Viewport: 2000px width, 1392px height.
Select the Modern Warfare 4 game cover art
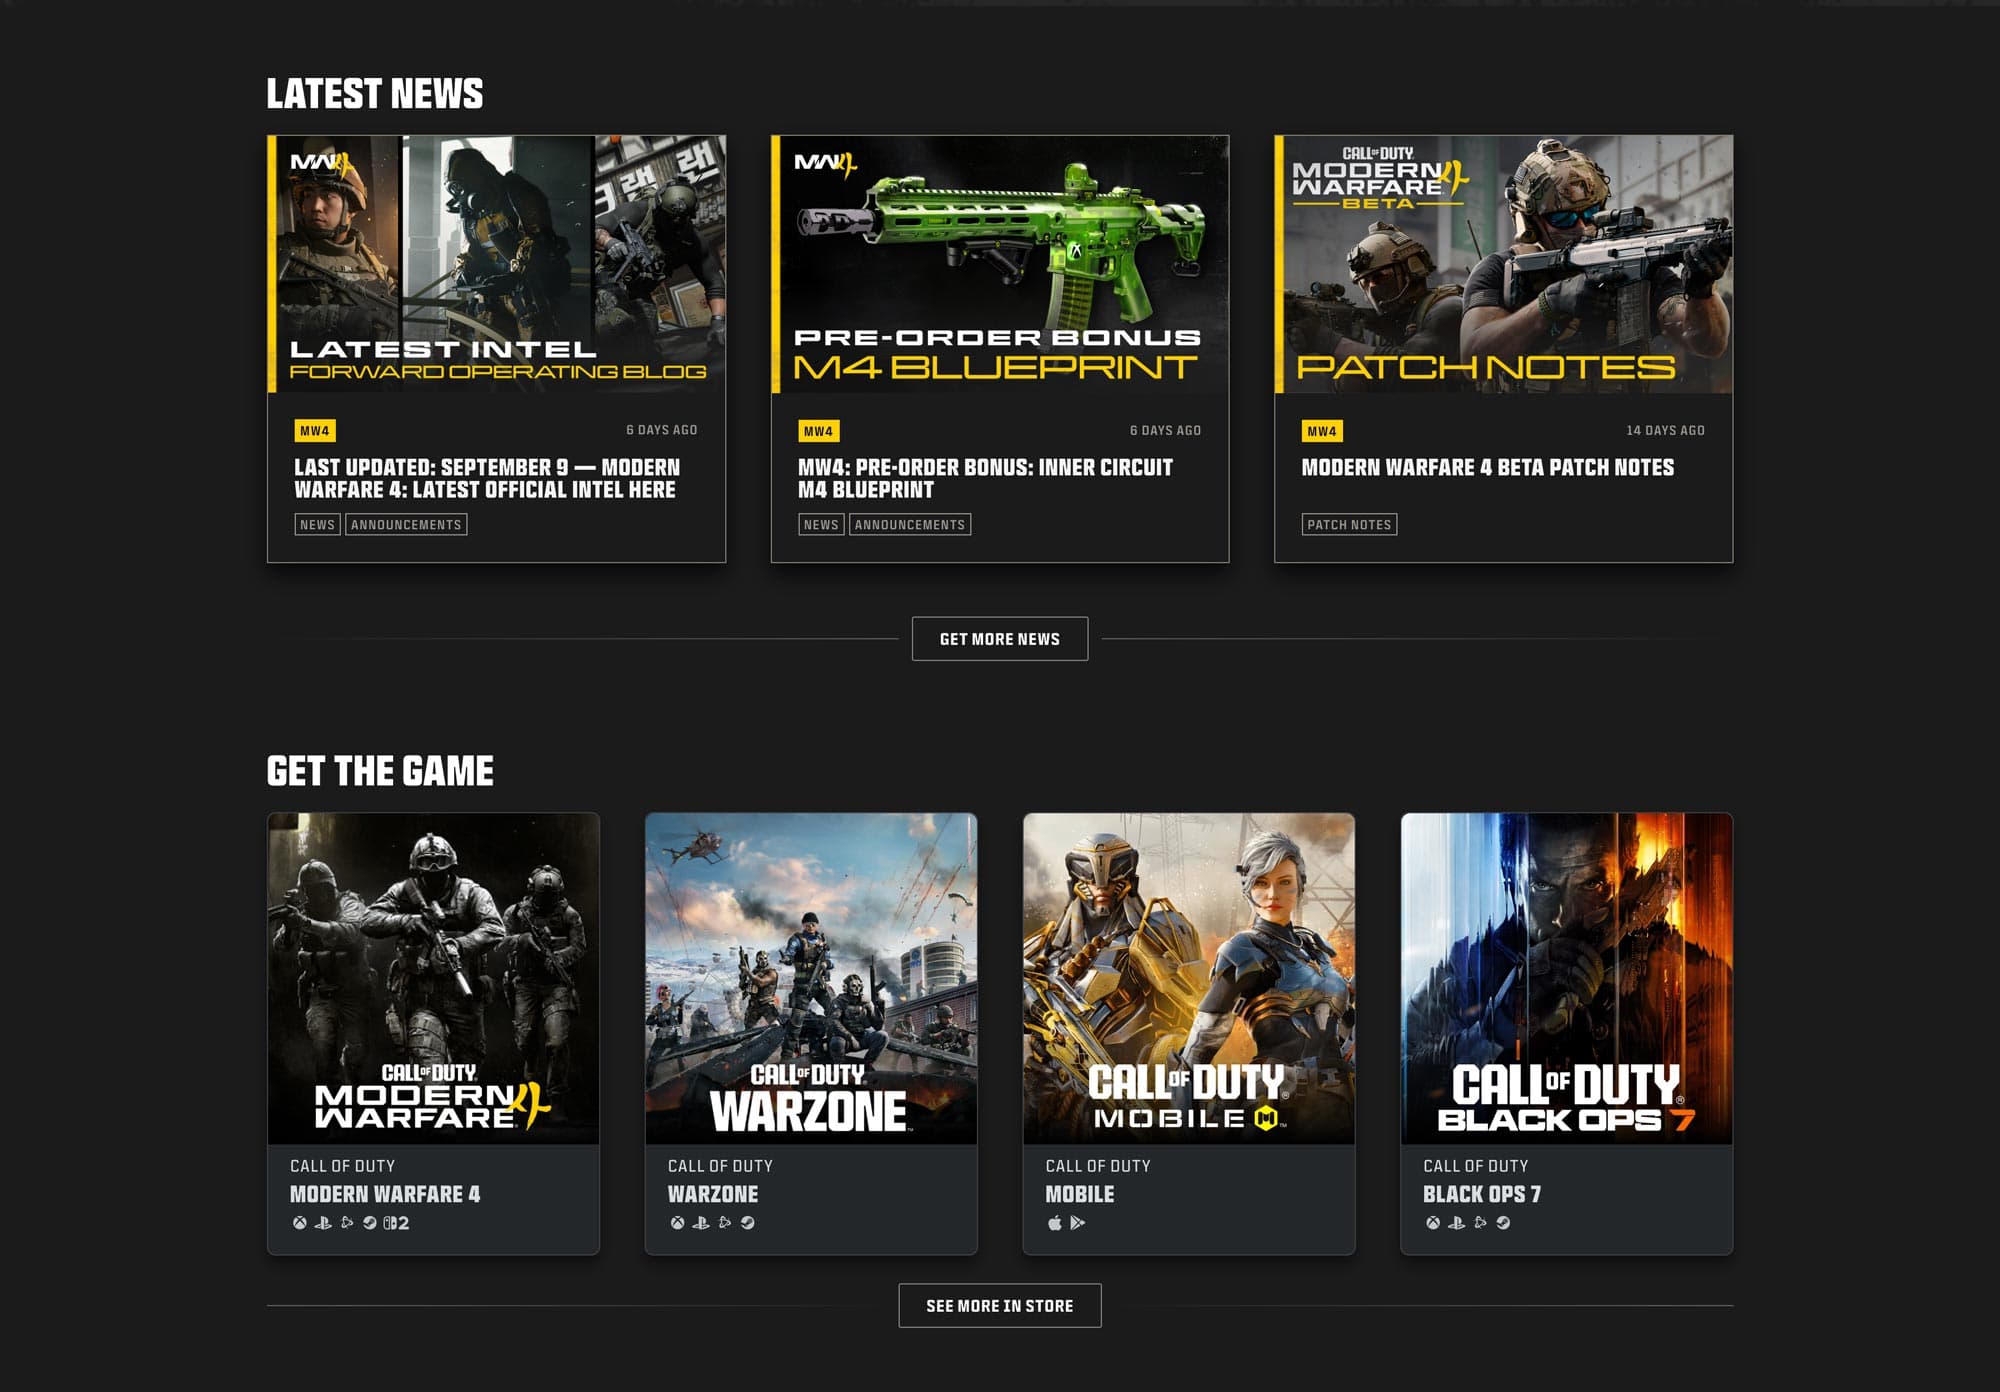click(434, 979)
